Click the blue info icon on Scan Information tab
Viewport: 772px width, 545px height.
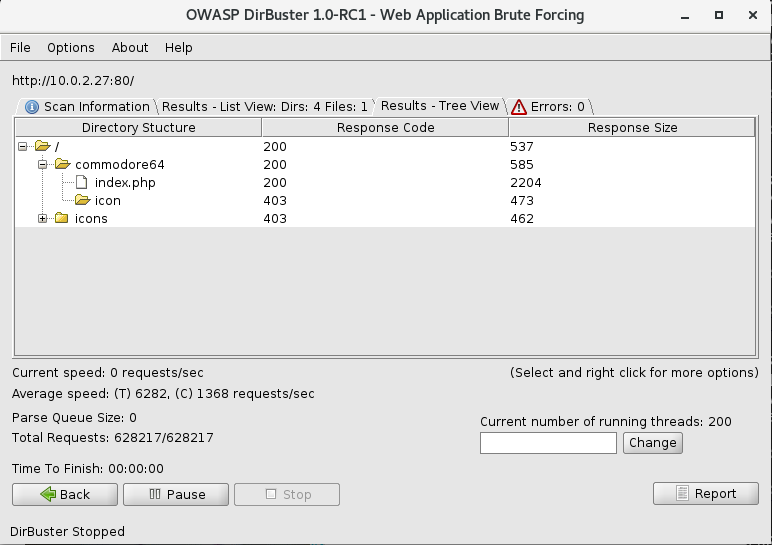(x=32, y=107)
